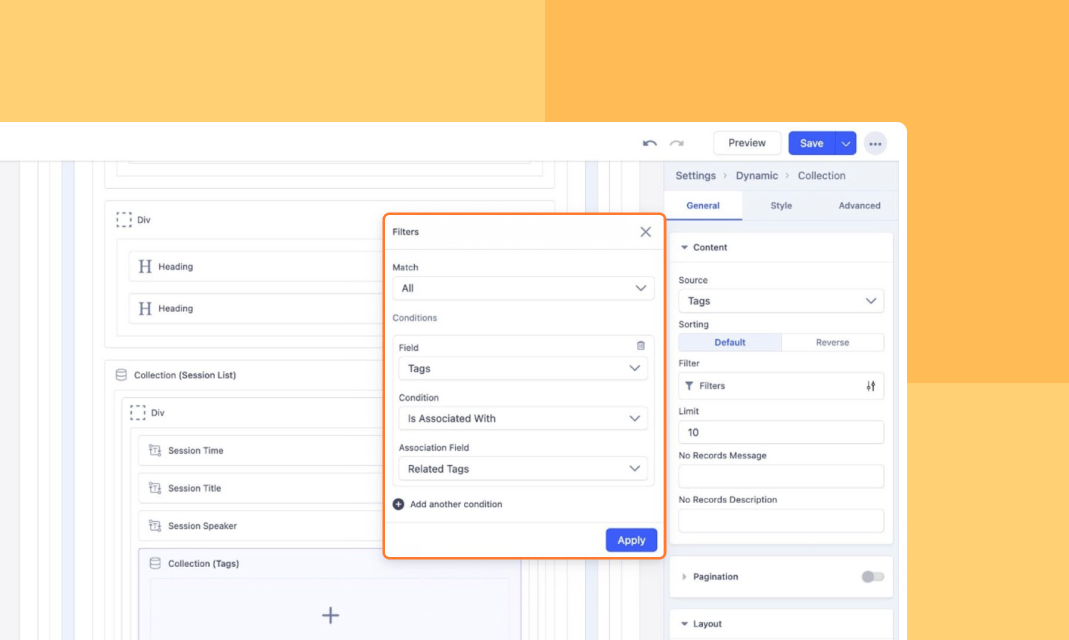This screenshot has width=1069, height=640.
Task: Click the redo arrow icon
Action: [x=677, y=144]
